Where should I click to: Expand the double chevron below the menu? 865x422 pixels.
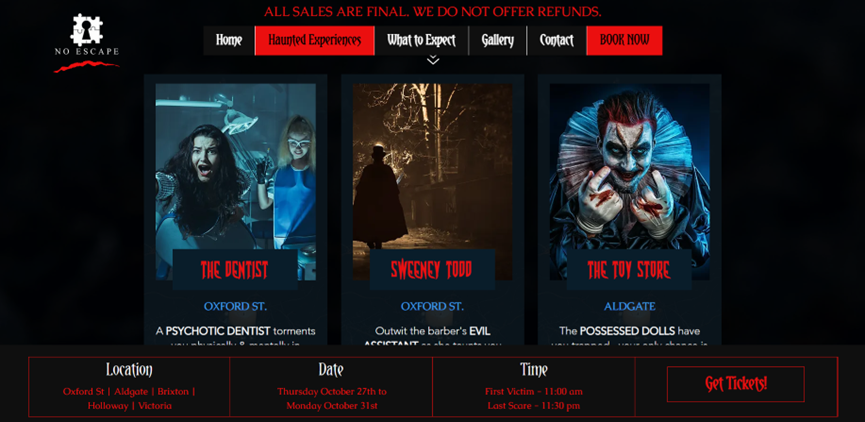433,60
